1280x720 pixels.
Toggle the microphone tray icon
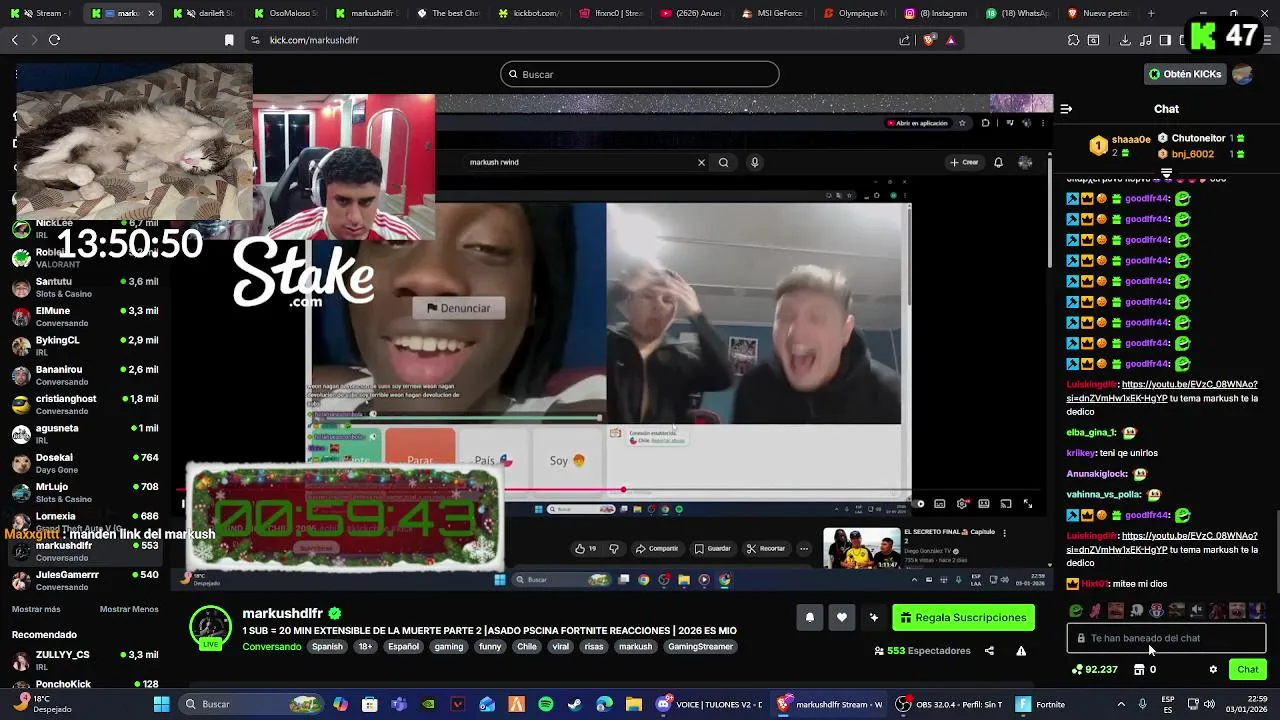click(x=1142, y=704)
